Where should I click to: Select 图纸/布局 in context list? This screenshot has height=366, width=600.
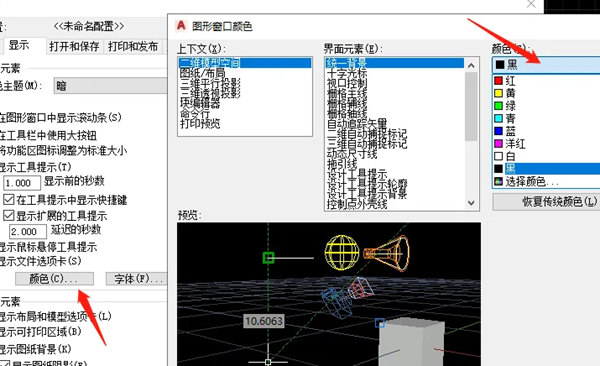tap(245, 73)
